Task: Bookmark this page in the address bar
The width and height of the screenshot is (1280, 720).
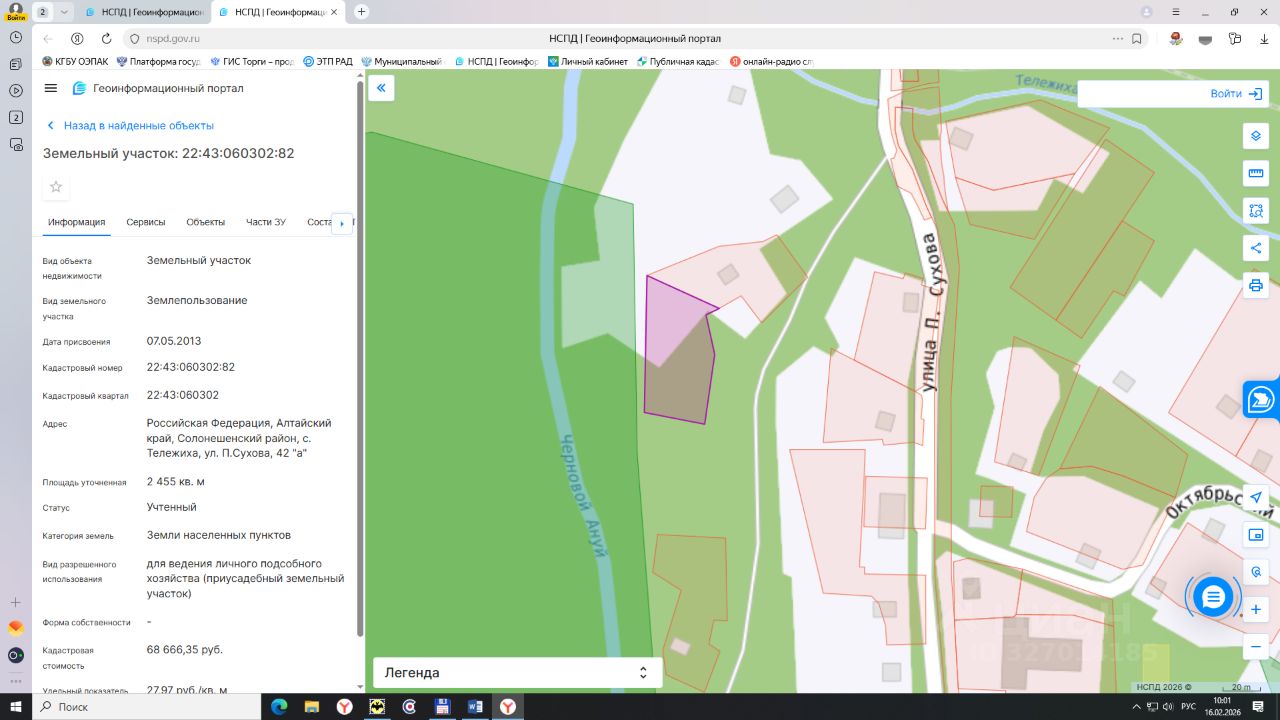Action: (x=1137, y=39)
